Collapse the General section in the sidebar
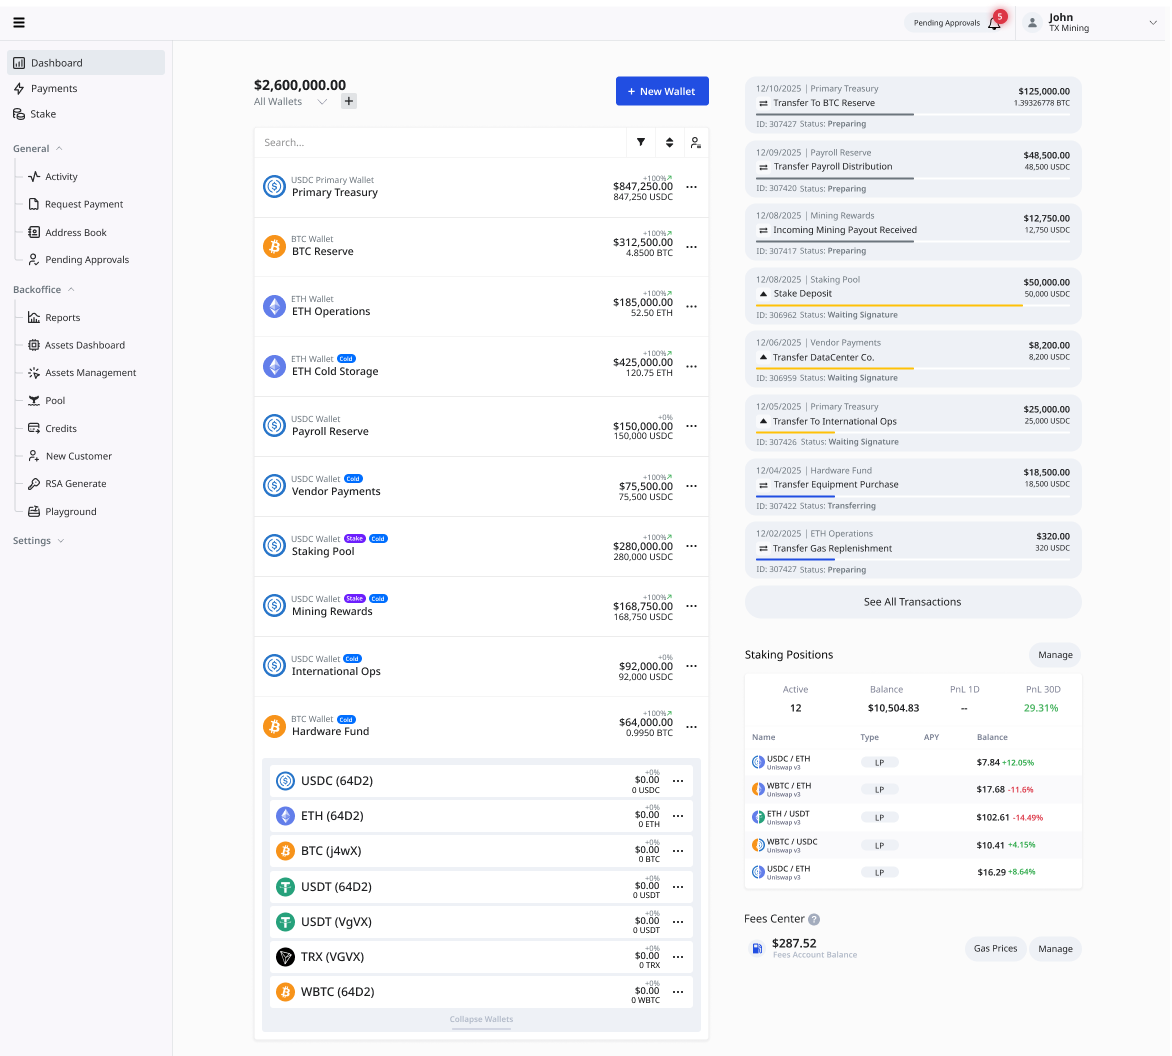 point(39,147)
